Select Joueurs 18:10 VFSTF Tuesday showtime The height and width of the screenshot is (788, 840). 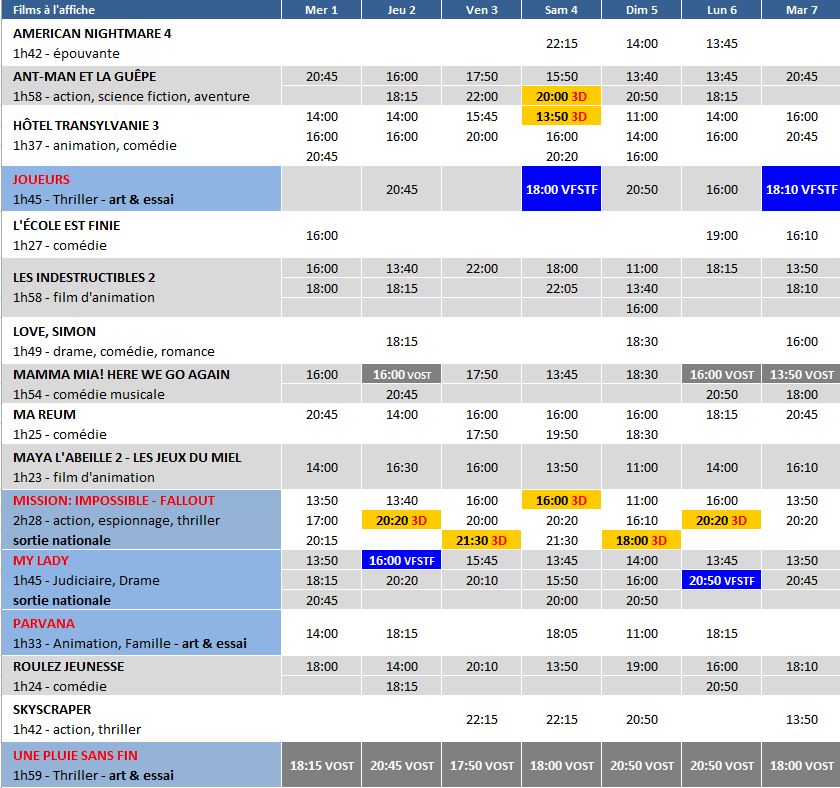click(801, 189)
